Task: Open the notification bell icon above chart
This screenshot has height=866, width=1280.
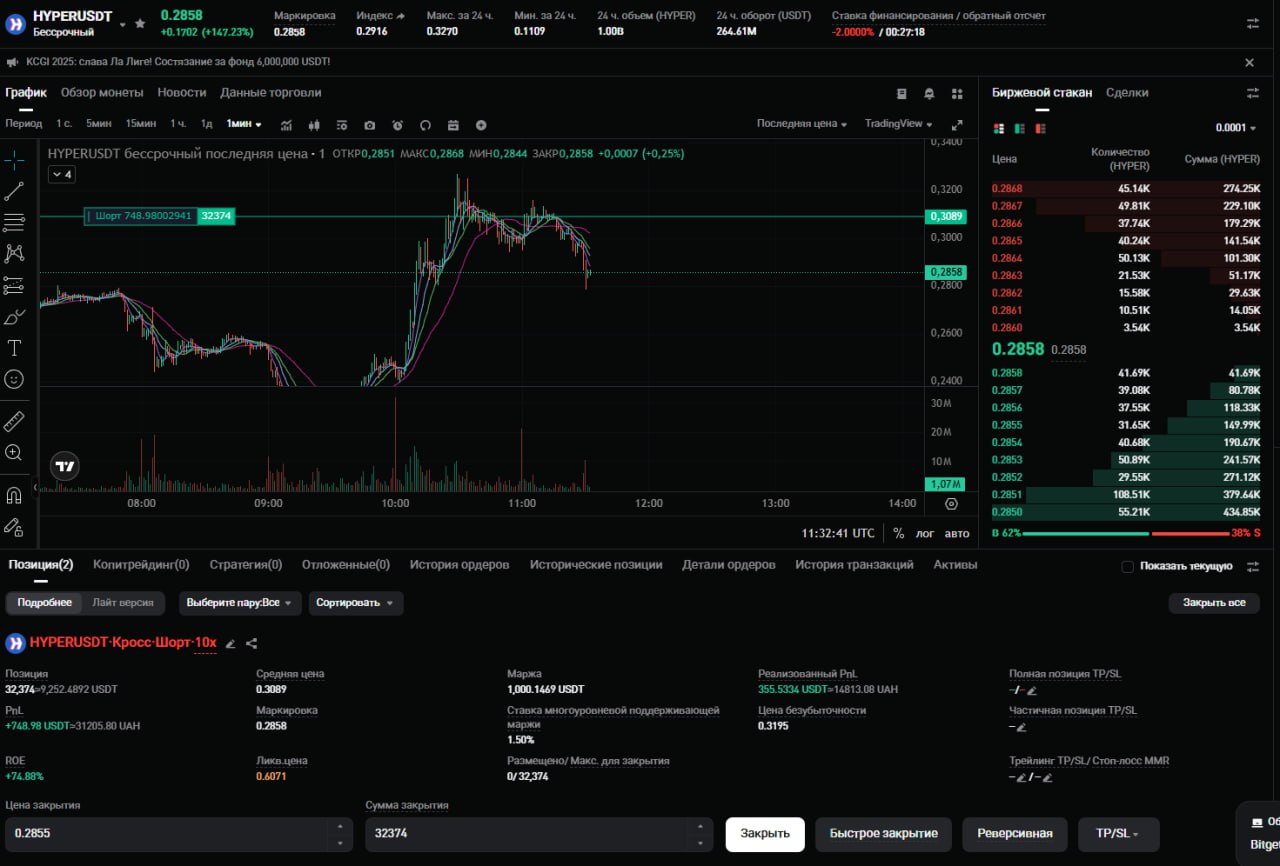Action: [929, 93]
